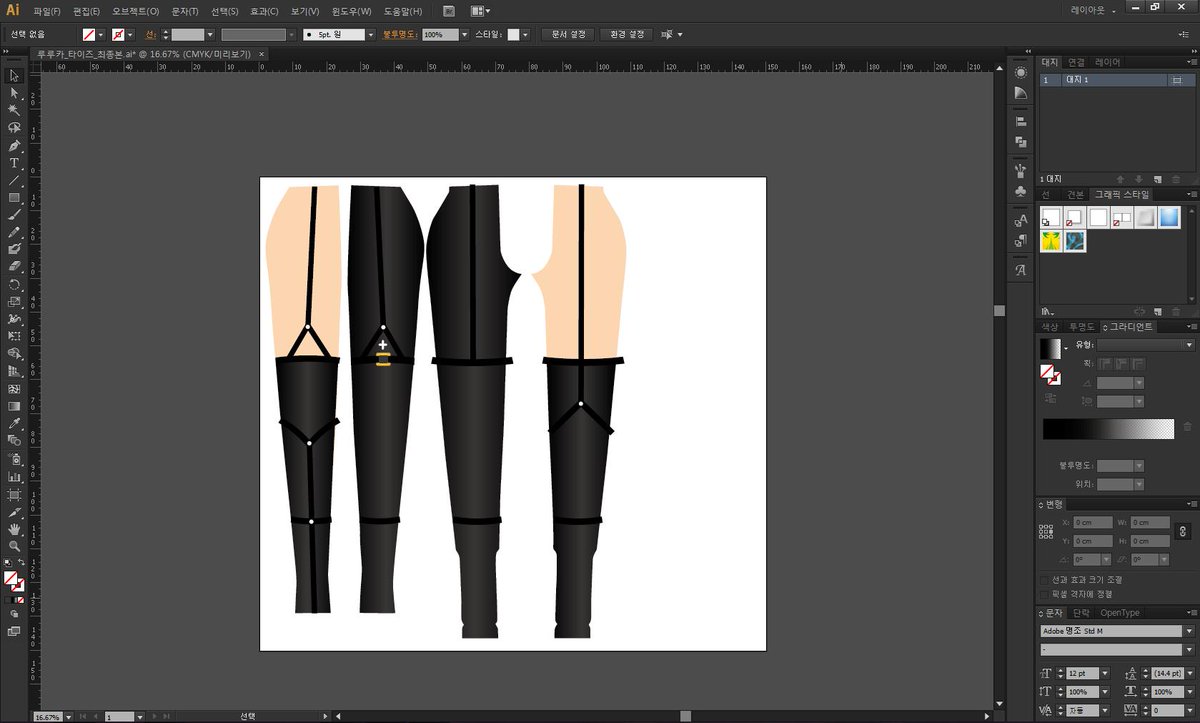Select the Direct Selection tool
Screen dimensions: 1200x723
14,93
